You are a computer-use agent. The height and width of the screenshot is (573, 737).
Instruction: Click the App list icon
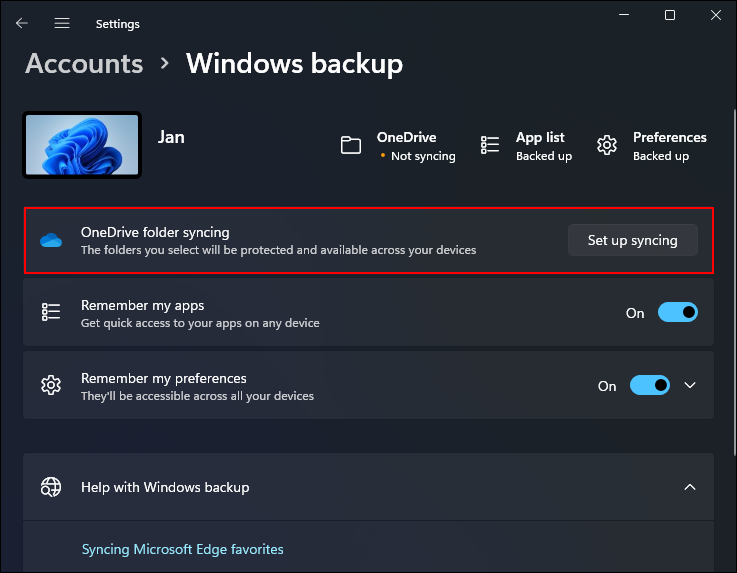pos(490,146)
